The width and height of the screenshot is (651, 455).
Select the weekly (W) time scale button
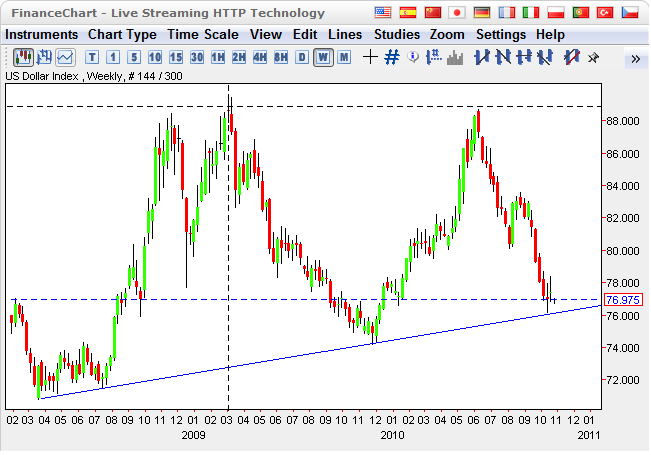click(x=323, y=57)
